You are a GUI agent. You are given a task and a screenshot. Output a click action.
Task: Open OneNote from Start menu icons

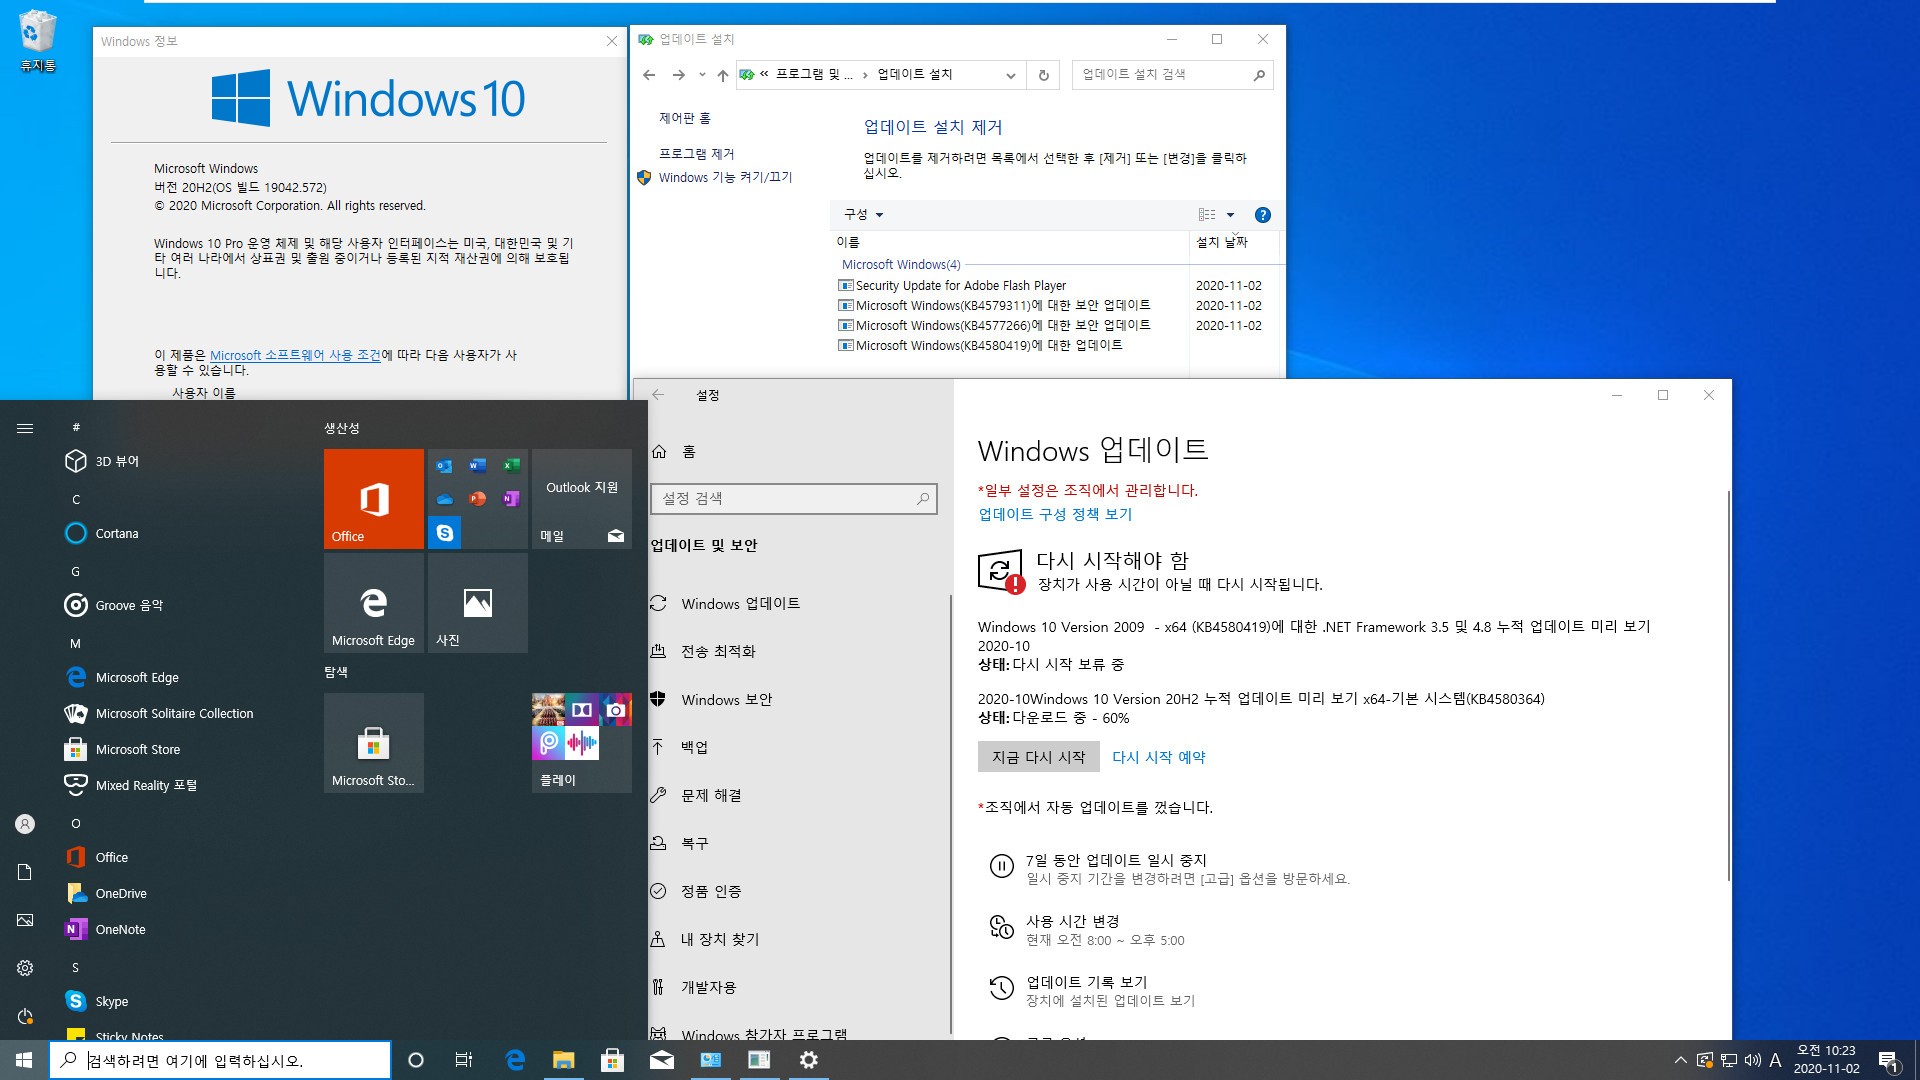(x=119, y=928)
